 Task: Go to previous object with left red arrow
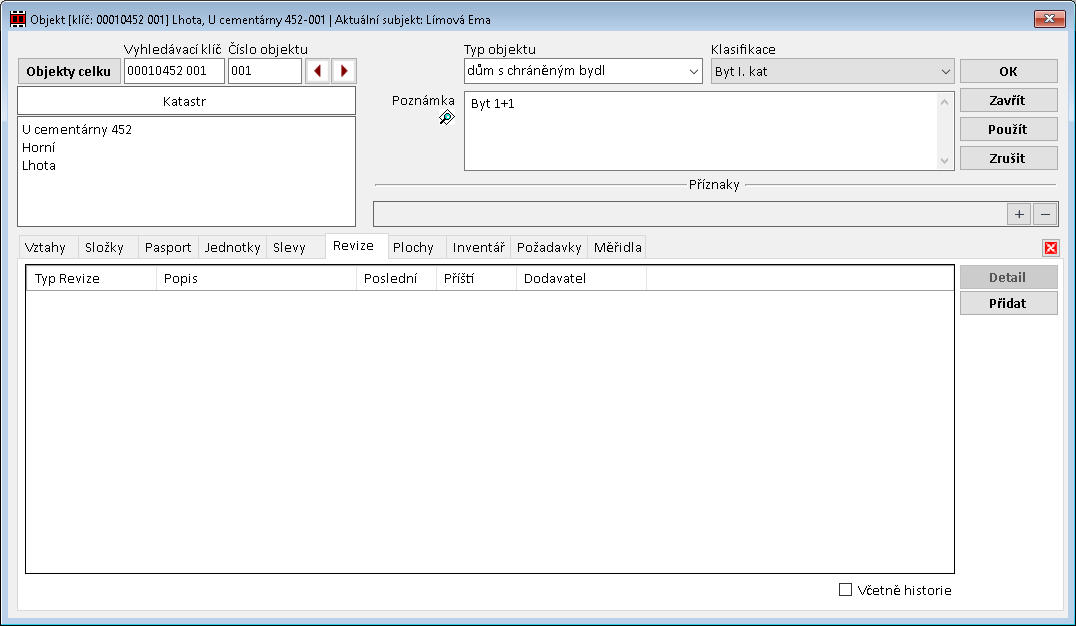(318, 71)
